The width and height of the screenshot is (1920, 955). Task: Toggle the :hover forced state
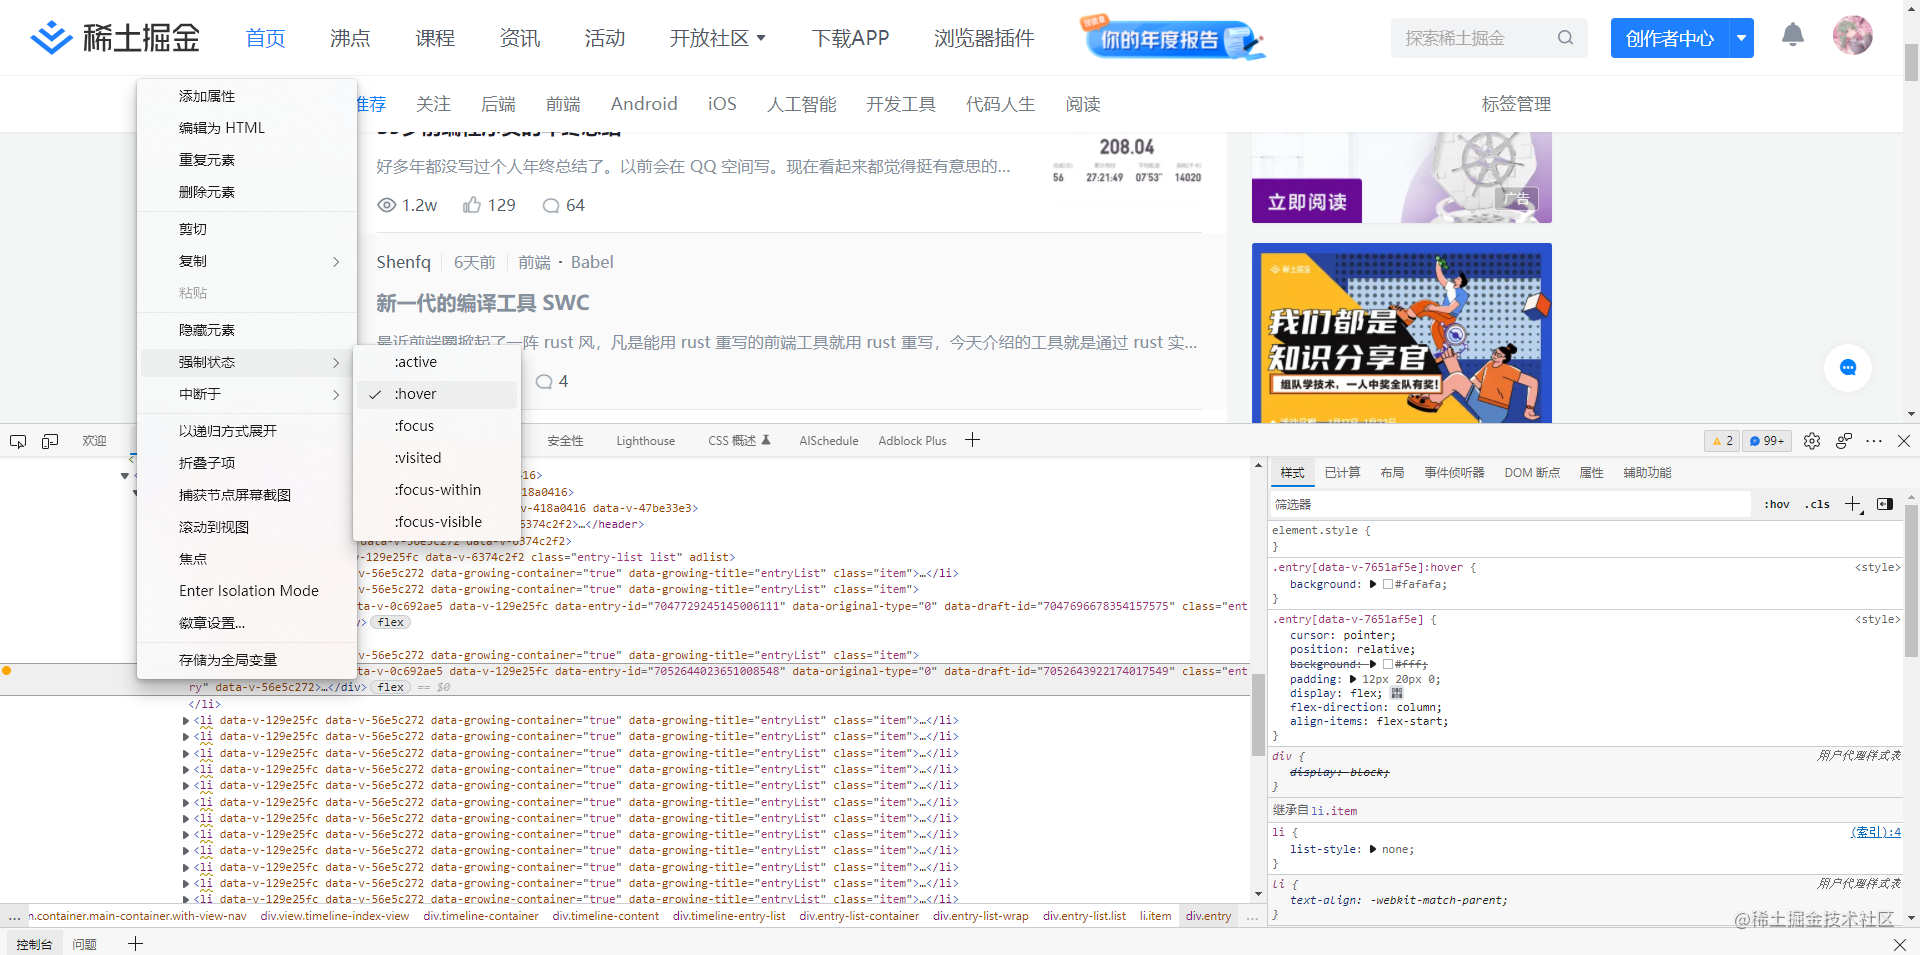click(x=437, y=394)
